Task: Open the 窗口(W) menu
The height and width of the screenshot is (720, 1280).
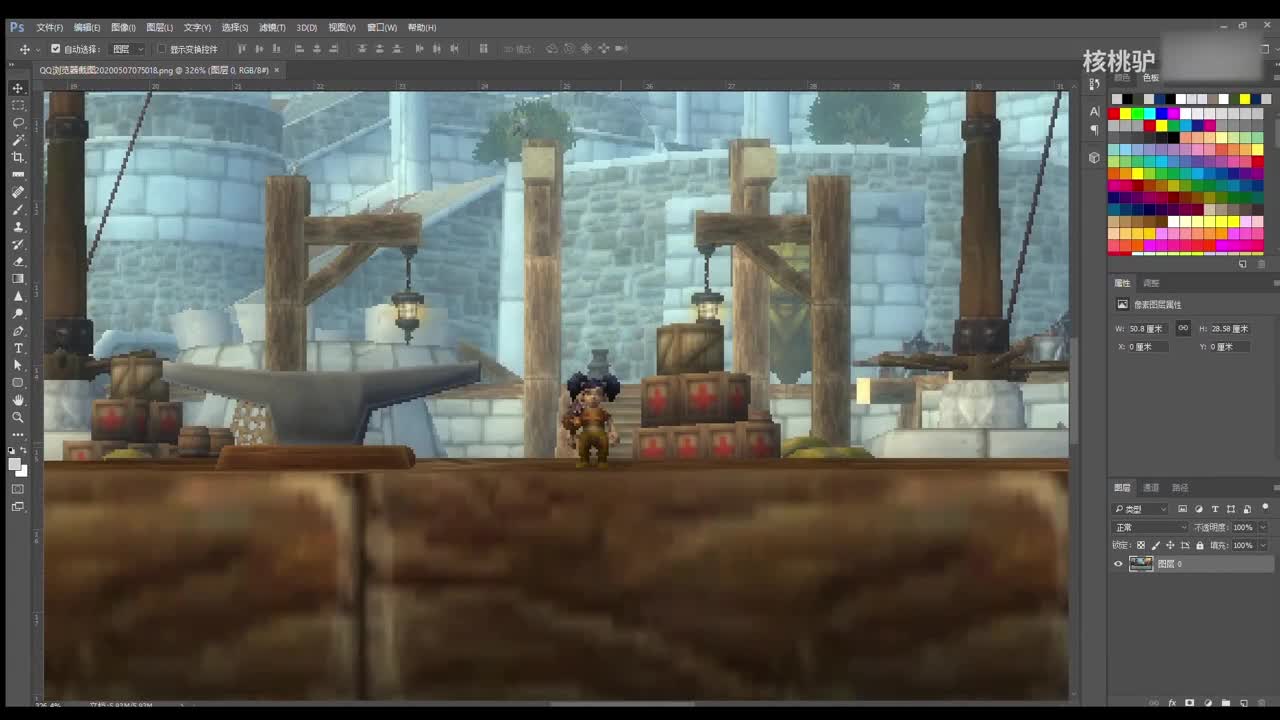Action: click(382, 27)
